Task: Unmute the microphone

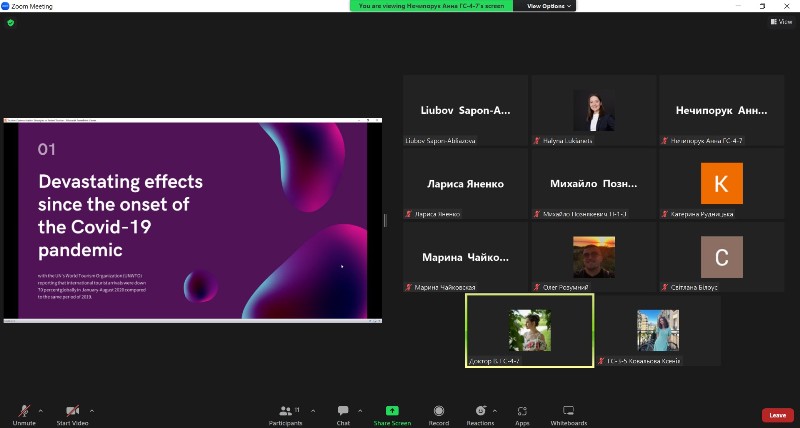Action: tap(22, 413)
